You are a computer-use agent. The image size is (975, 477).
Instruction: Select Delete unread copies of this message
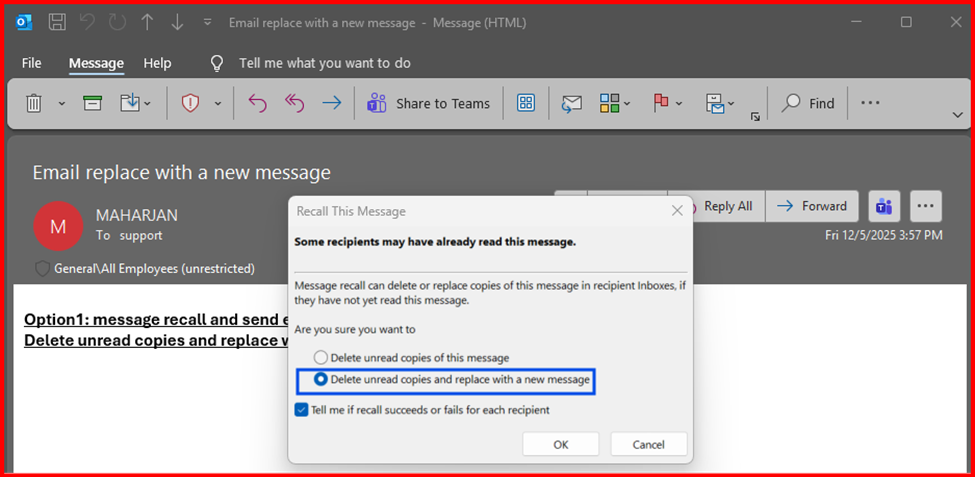321,357
